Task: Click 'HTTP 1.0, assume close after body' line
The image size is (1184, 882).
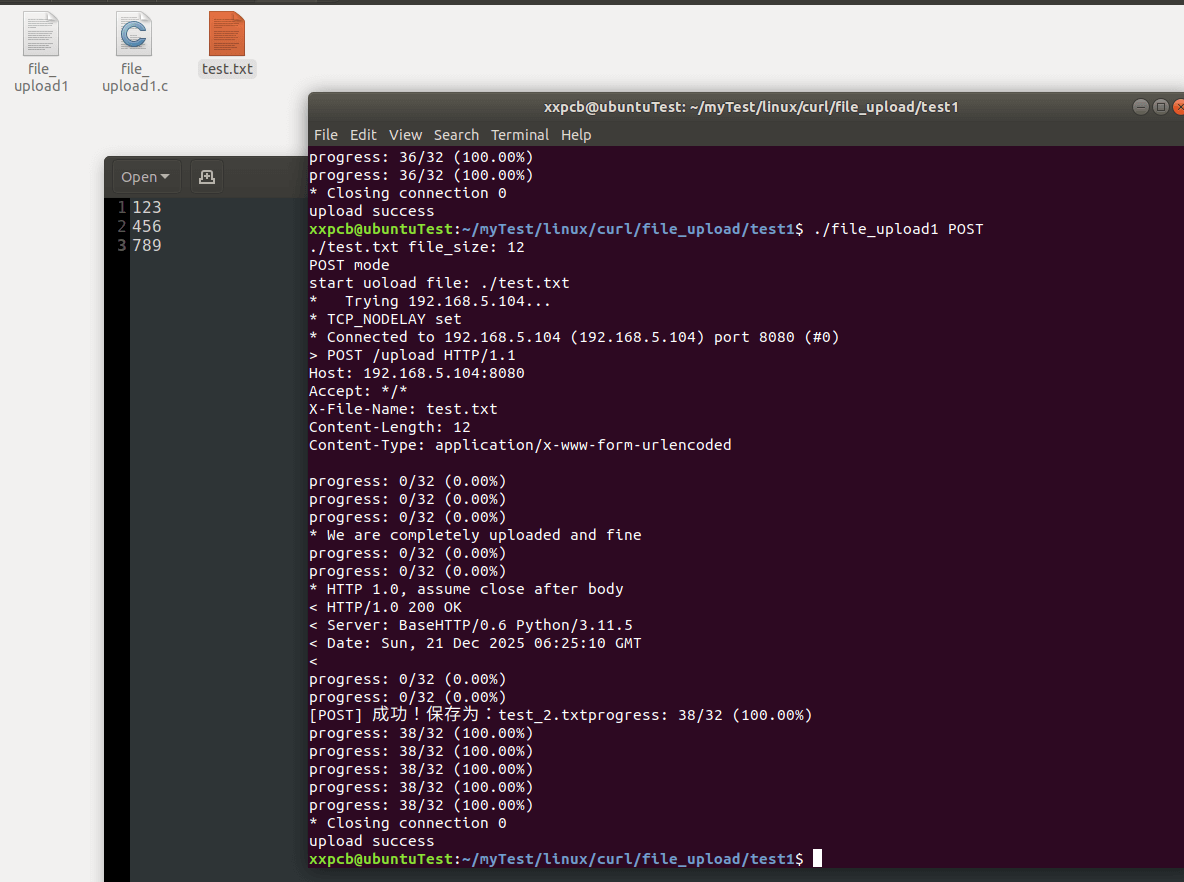Action: point(466,589)
